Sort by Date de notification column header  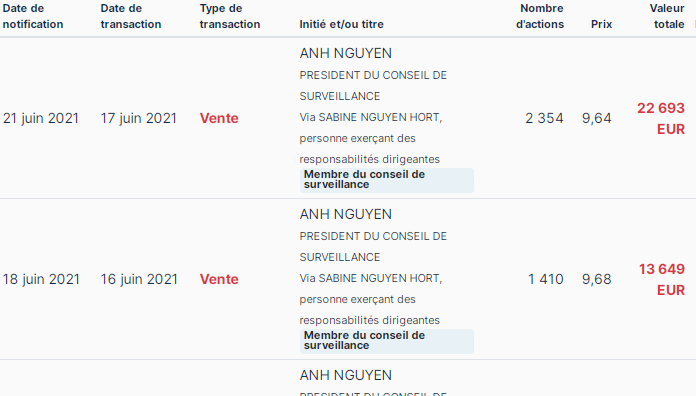pos(33,16)
